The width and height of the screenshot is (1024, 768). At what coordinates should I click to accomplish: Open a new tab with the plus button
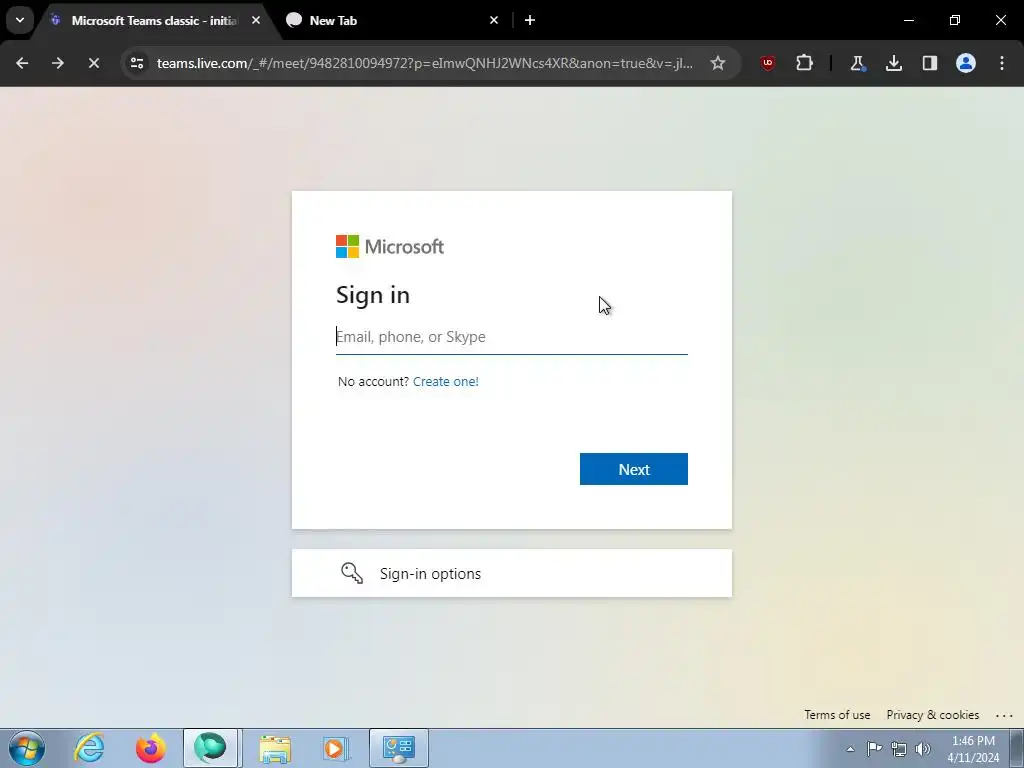pyautogui.click(x=530, y=21)
